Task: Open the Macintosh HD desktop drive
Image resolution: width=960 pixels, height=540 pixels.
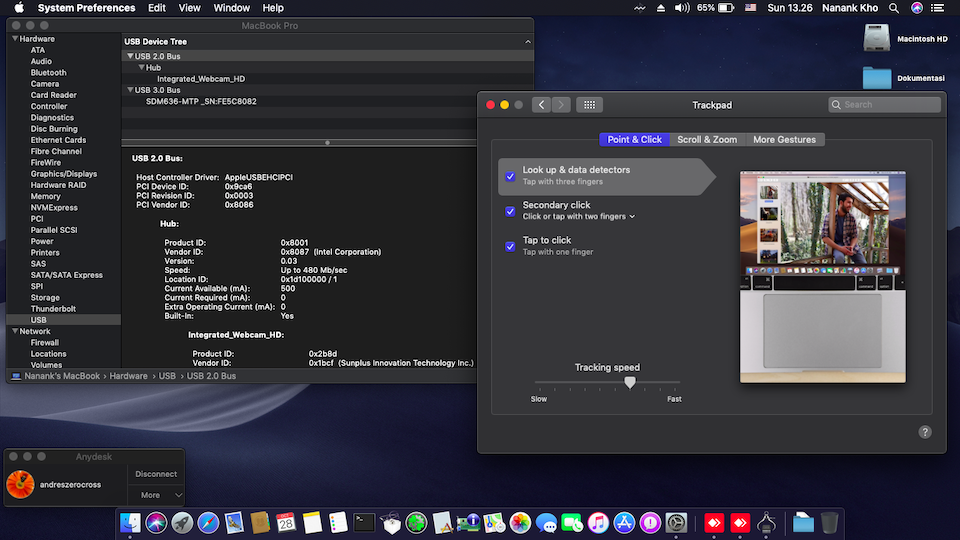Action: coord(877,38)
